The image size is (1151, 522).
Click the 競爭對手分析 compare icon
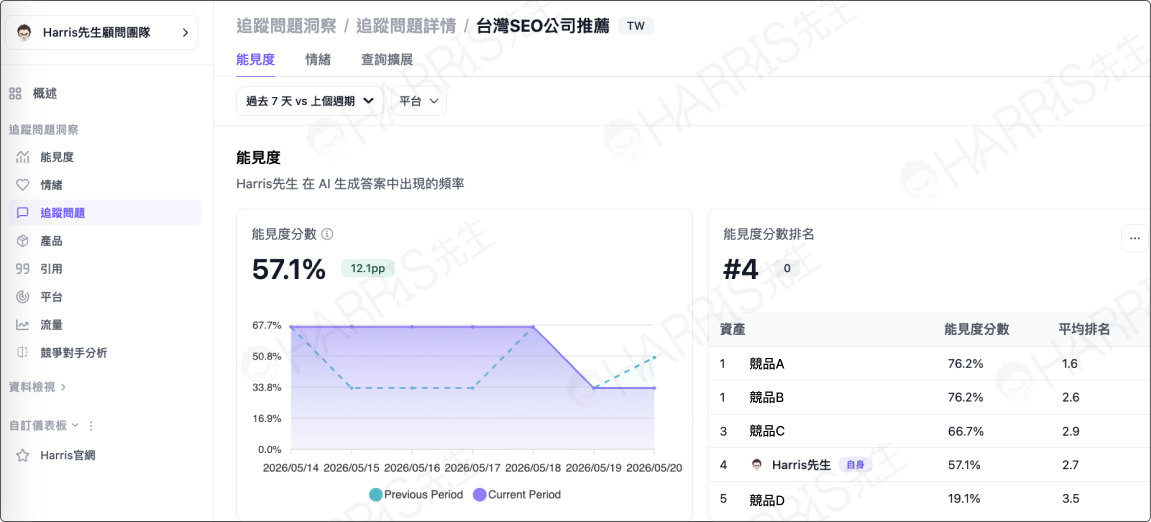click(x=23, y=352)
